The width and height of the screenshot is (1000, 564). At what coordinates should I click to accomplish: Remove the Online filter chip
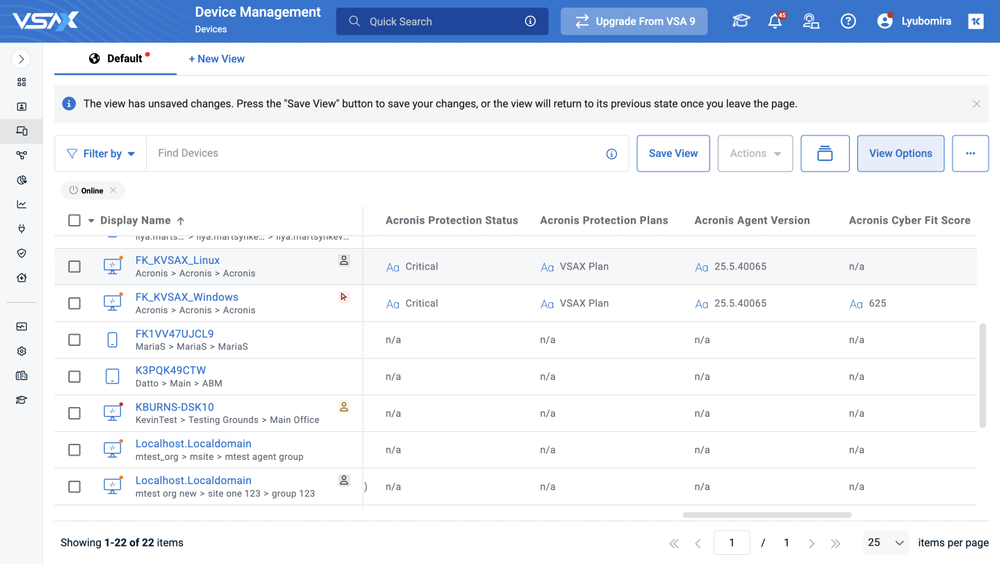(113, 190)
